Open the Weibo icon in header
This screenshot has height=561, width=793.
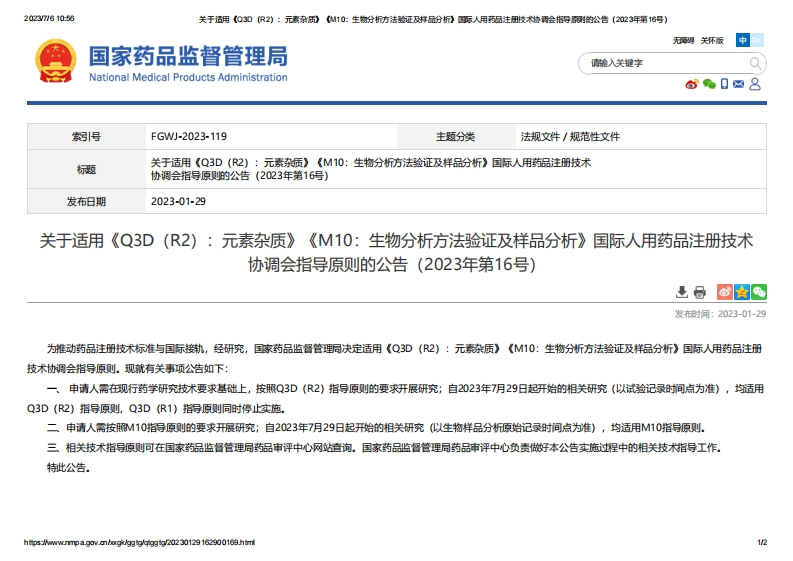(691, 84)
